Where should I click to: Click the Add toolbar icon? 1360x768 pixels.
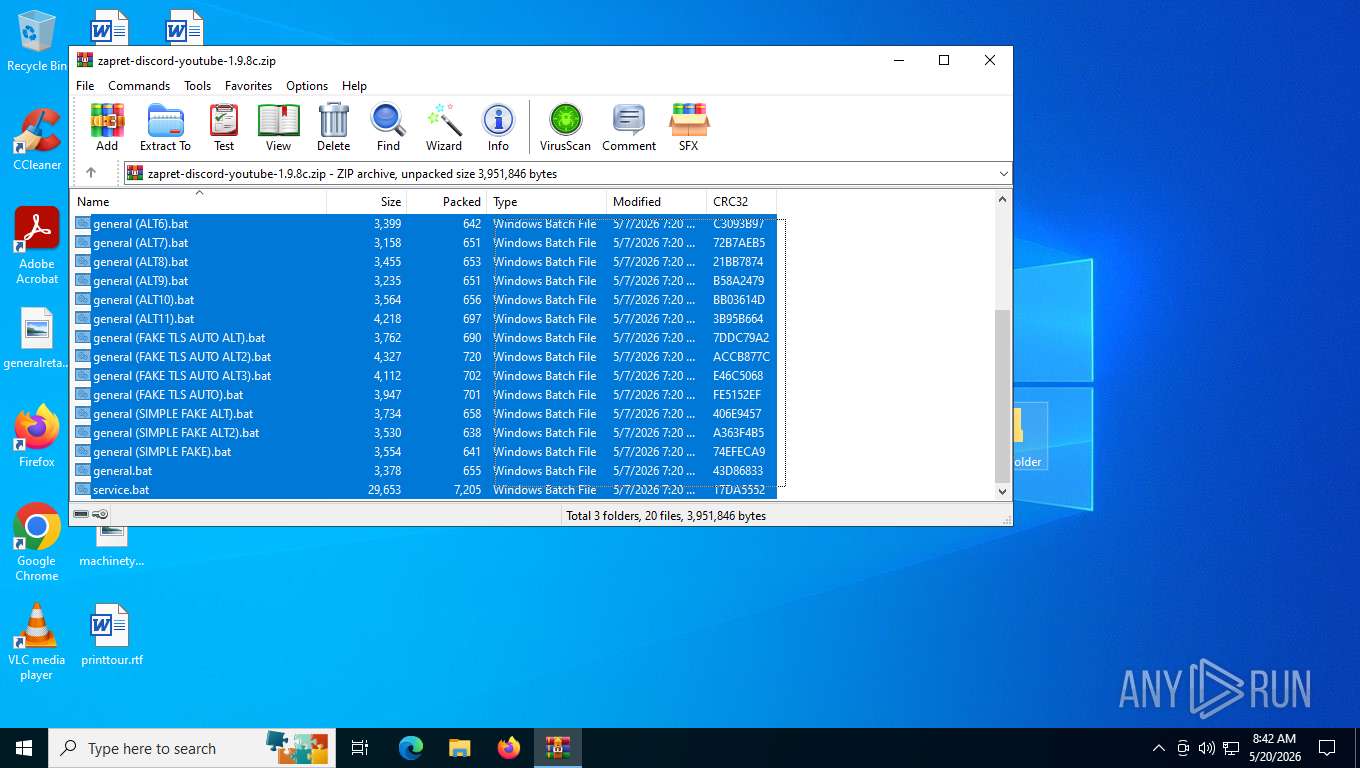tap(107, 127)
